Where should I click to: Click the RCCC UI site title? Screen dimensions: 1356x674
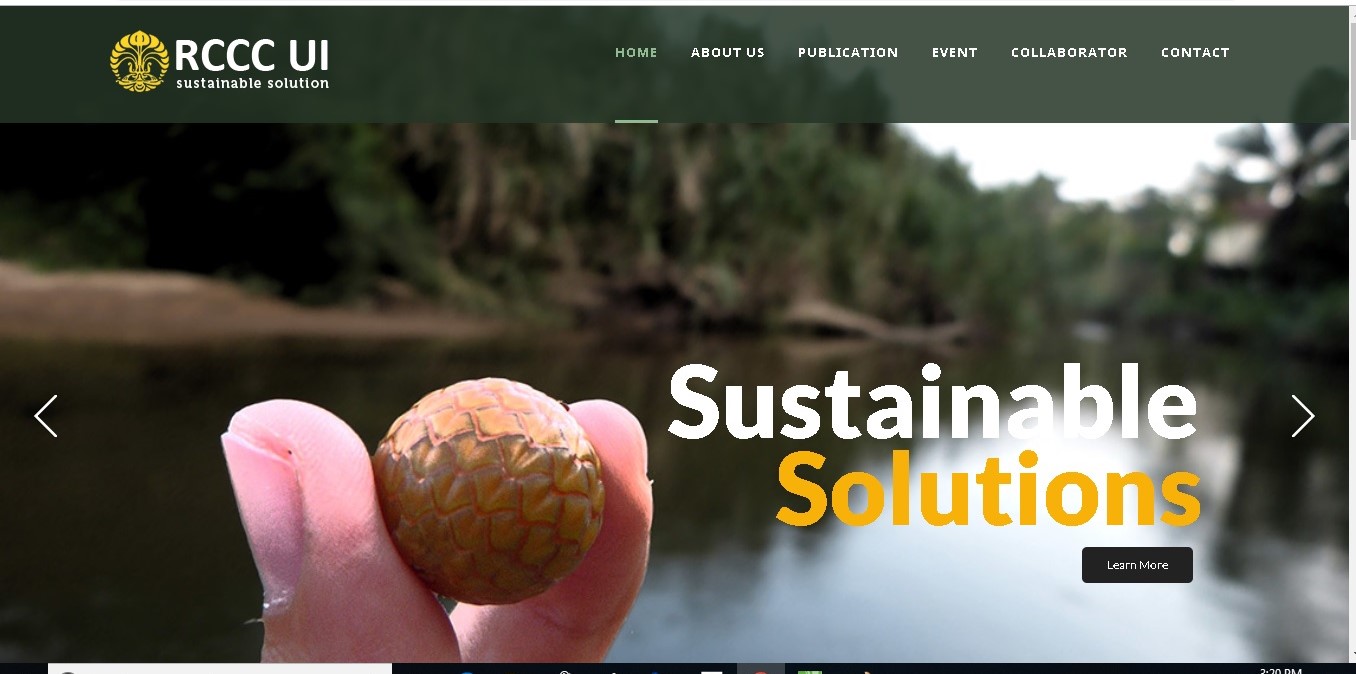click(251, 55)
